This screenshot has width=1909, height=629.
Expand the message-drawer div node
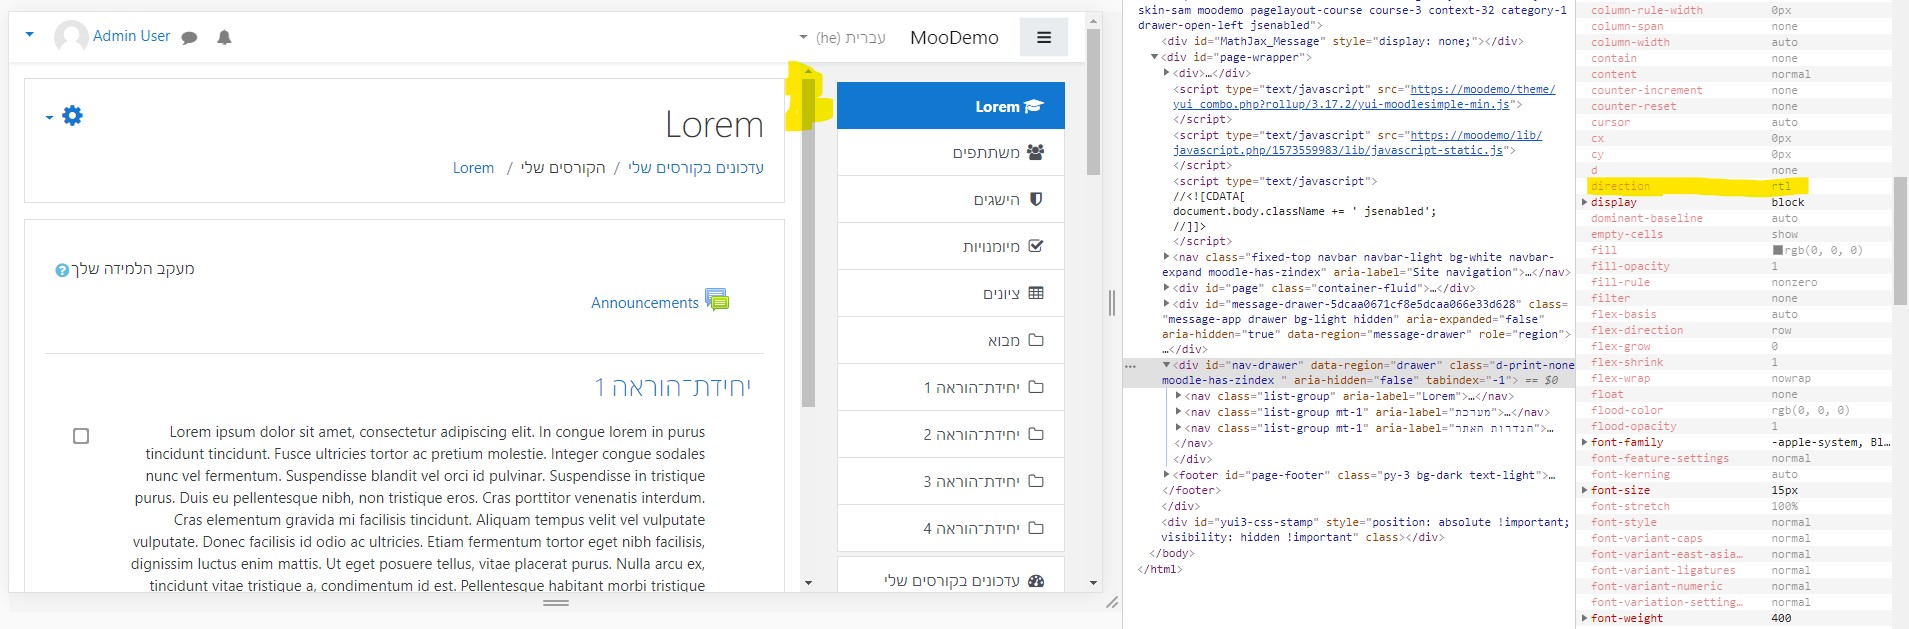[1166, 304]
